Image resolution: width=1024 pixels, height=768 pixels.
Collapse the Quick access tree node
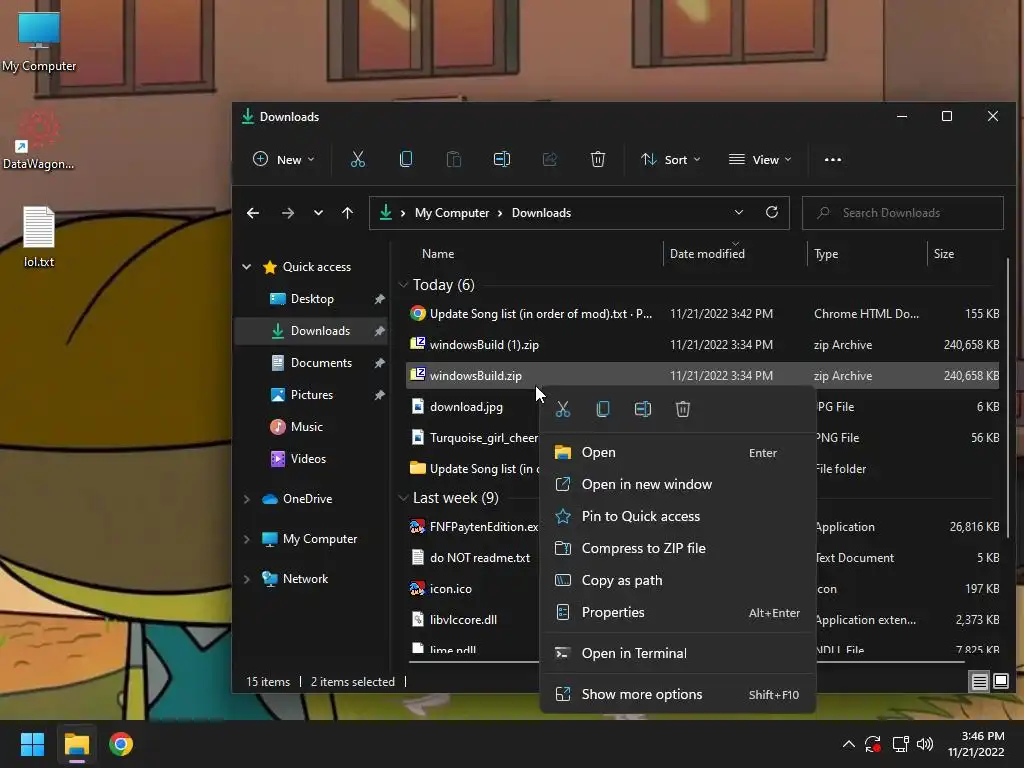pyautogui.click(x=247, y=266)
